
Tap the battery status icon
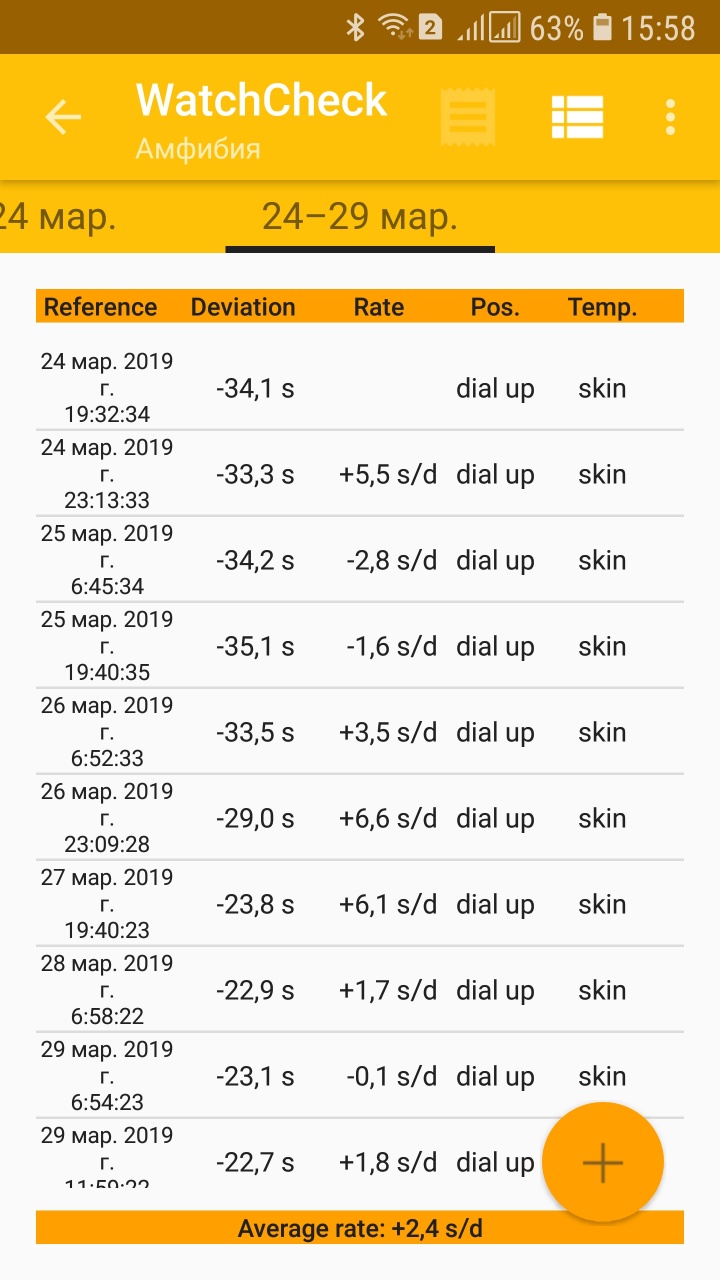pos(602,28)
